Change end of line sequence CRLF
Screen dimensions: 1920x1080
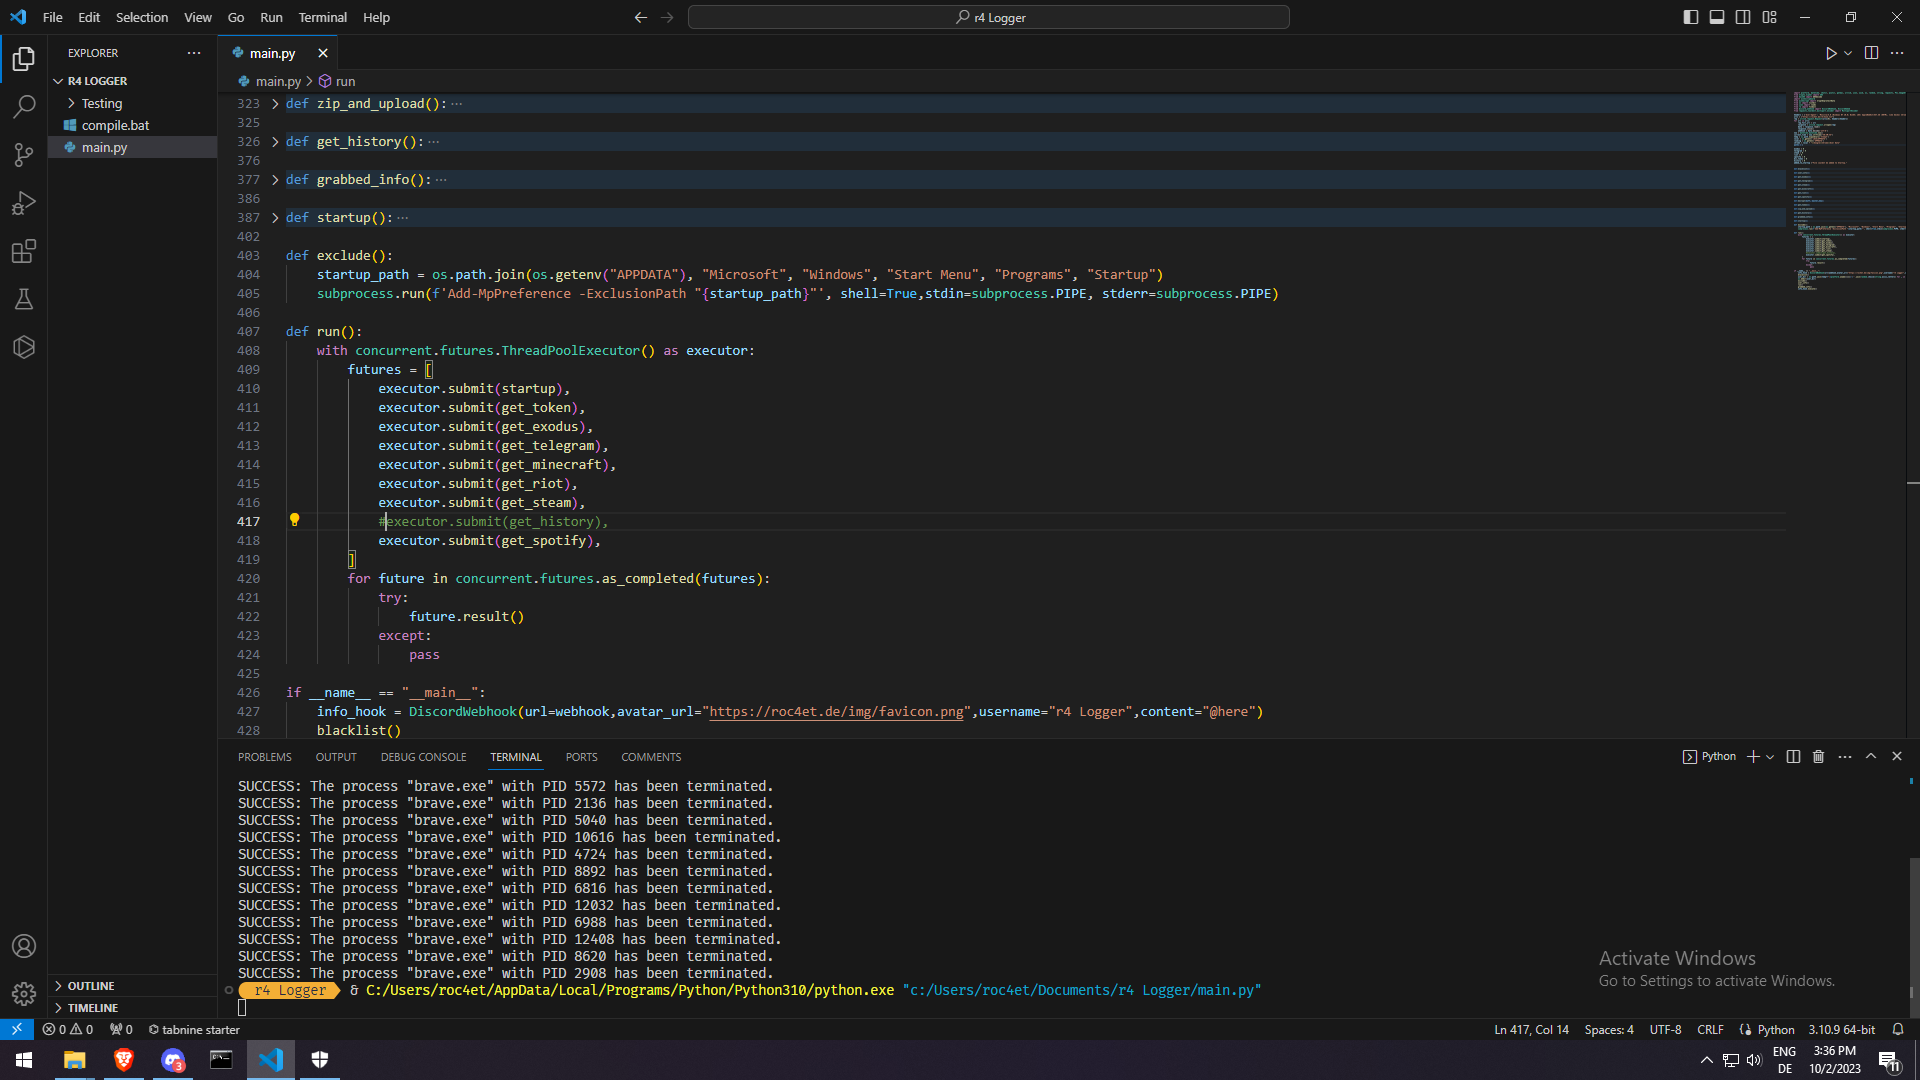[1710, 1029]
